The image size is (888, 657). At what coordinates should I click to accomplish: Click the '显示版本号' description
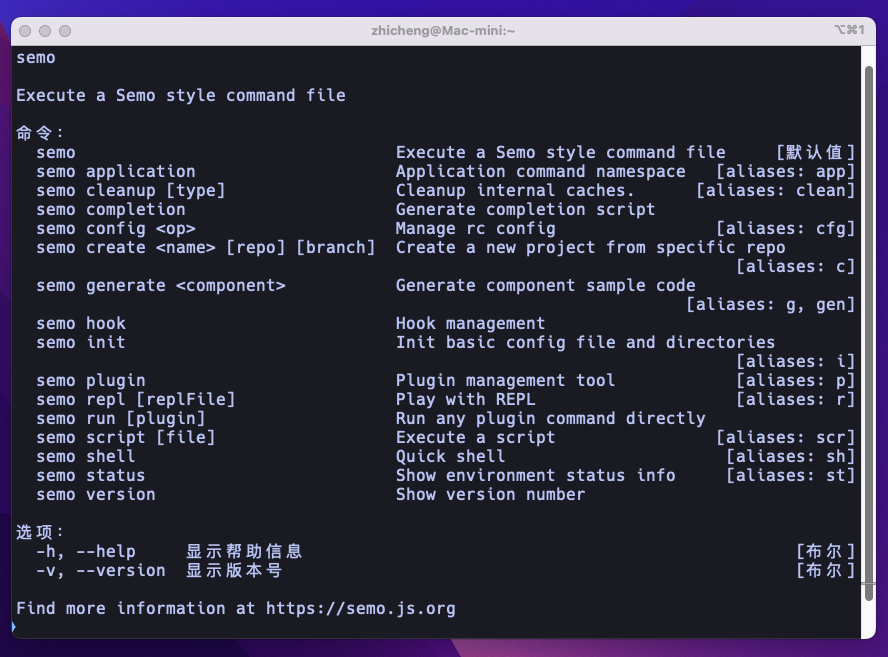(234, 570)
